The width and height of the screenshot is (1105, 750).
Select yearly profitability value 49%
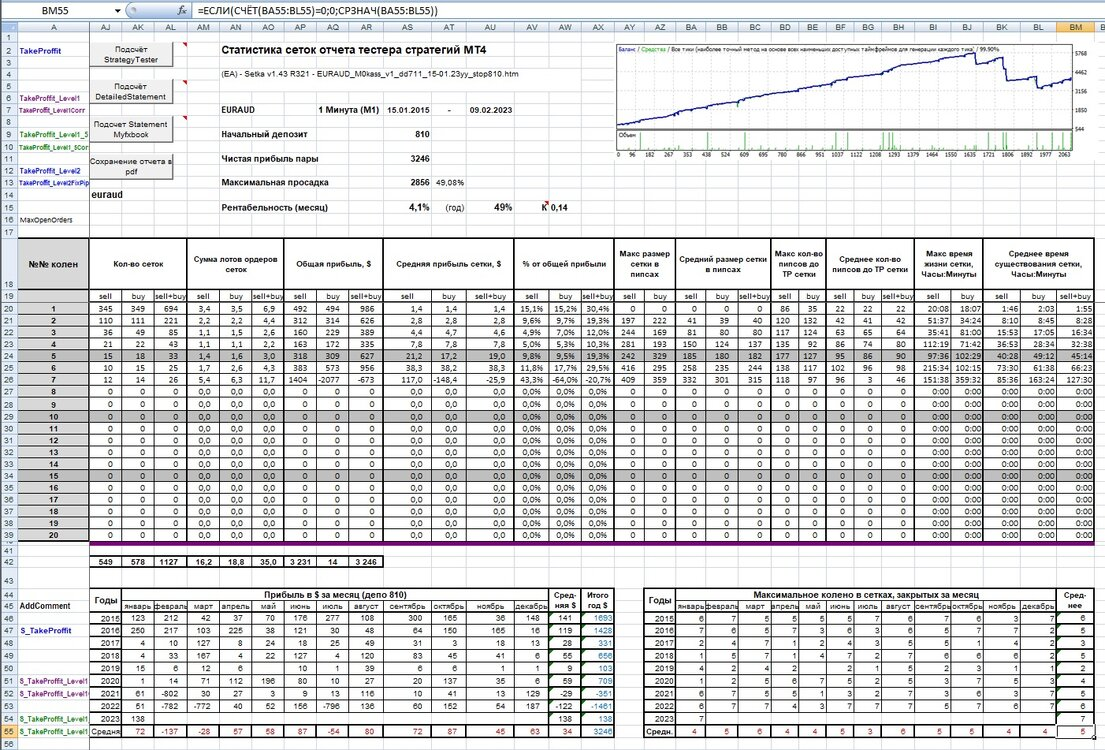pyautogui.click(x=490, y=207)
